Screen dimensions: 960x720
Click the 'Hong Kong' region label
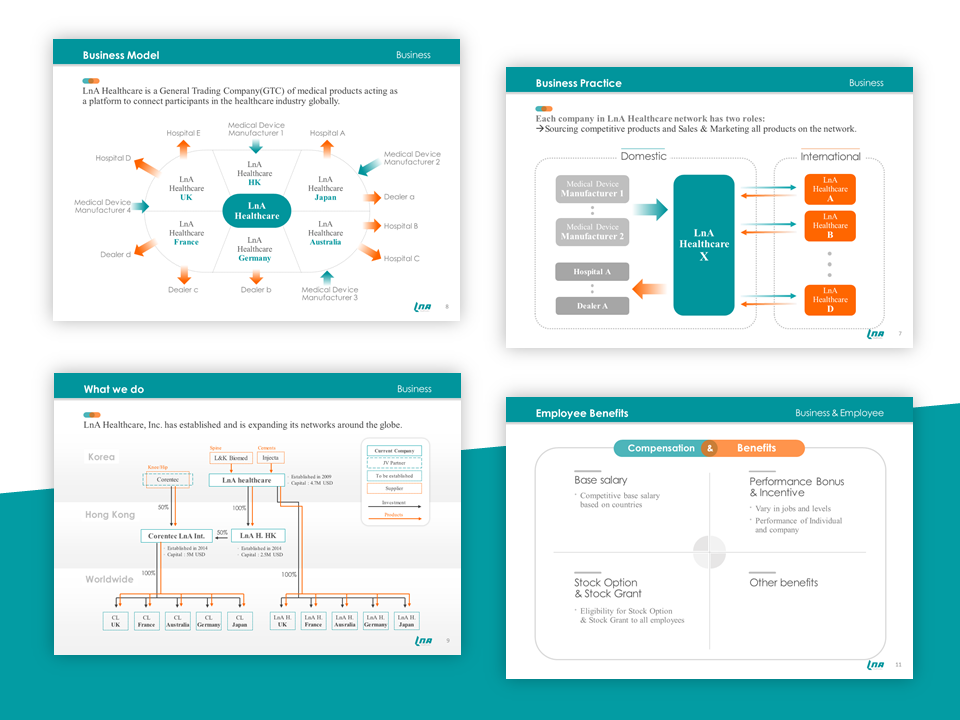coord(110,515)
